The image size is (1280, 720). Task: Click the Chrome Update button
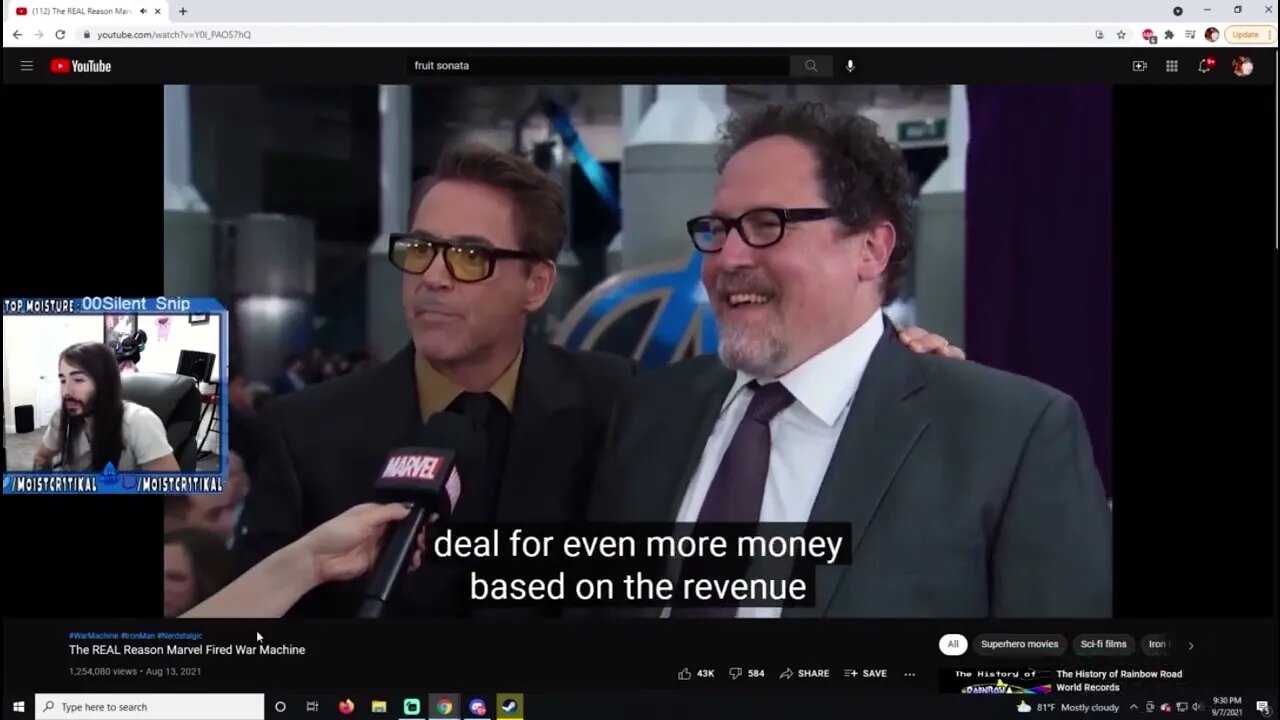1245,34
